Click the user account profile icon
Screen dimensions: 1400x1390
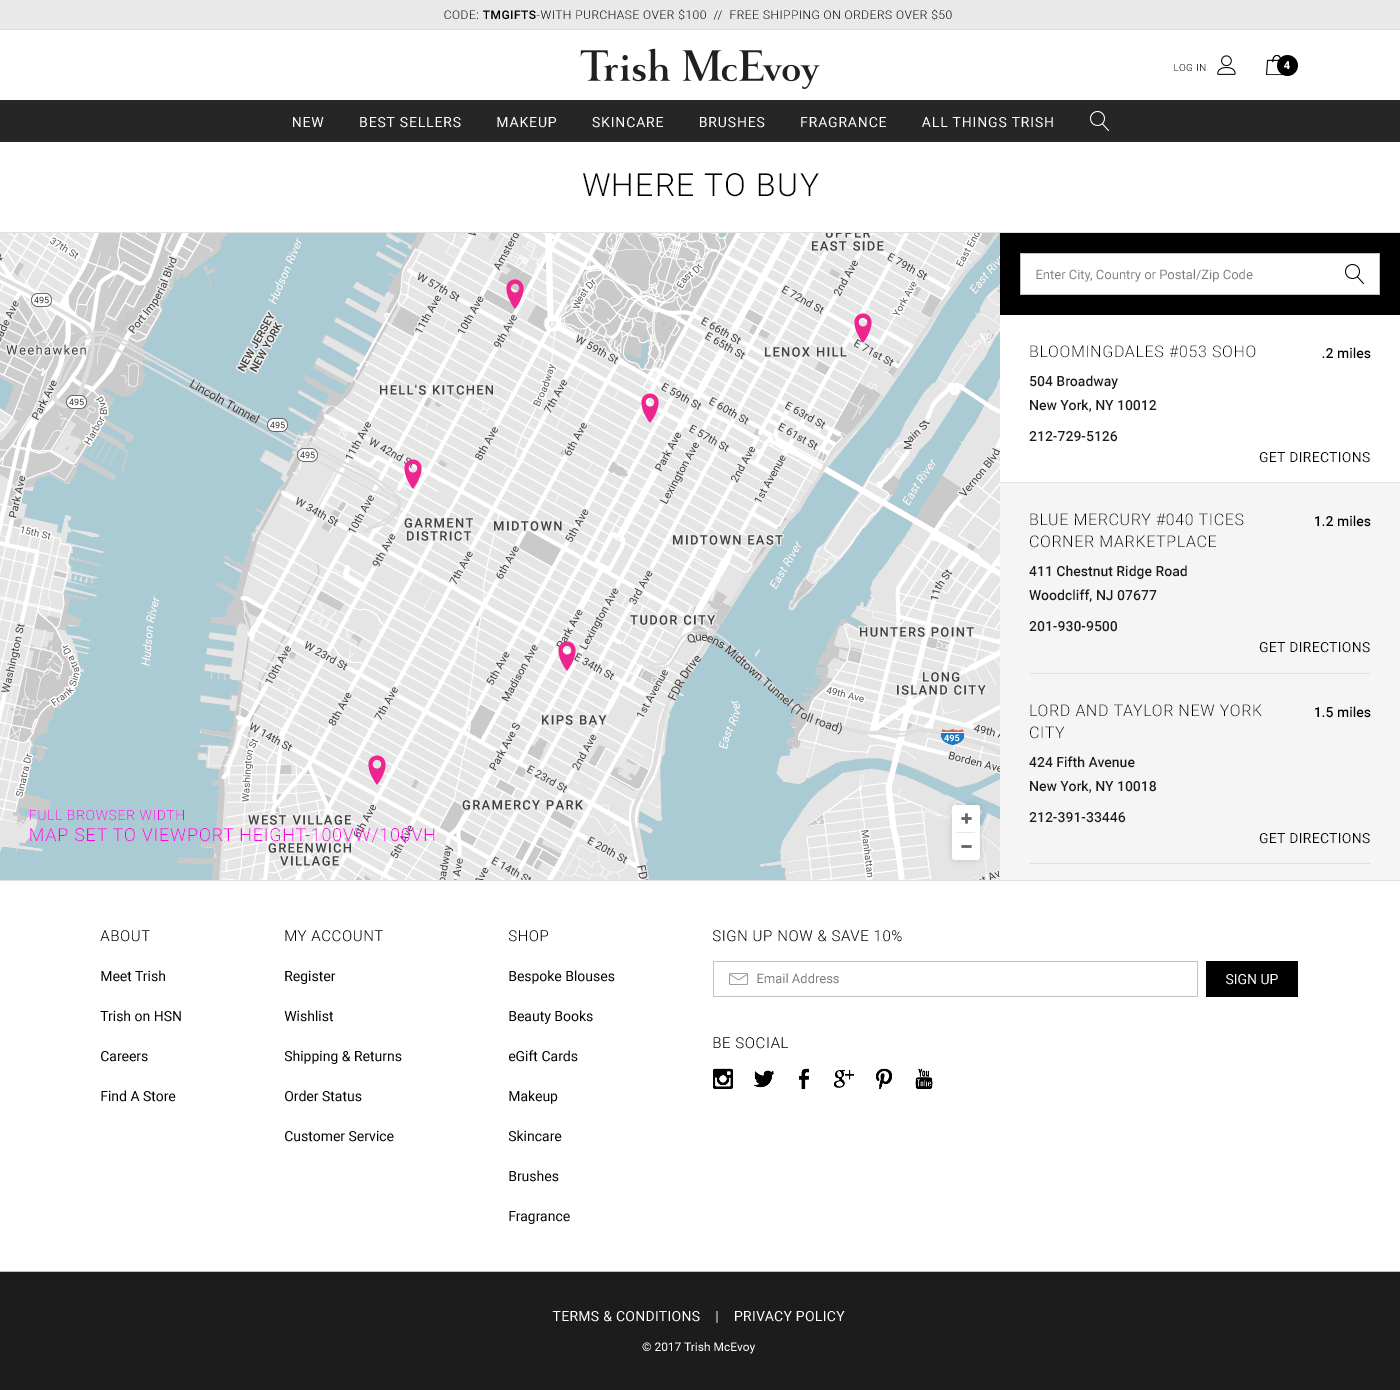coord(1227,66)
